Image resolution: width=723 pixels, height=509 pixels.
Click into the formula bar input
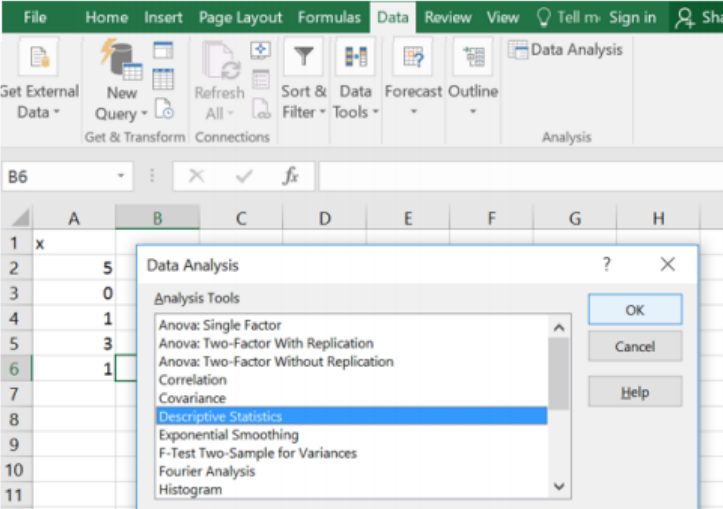click(521, 176)
